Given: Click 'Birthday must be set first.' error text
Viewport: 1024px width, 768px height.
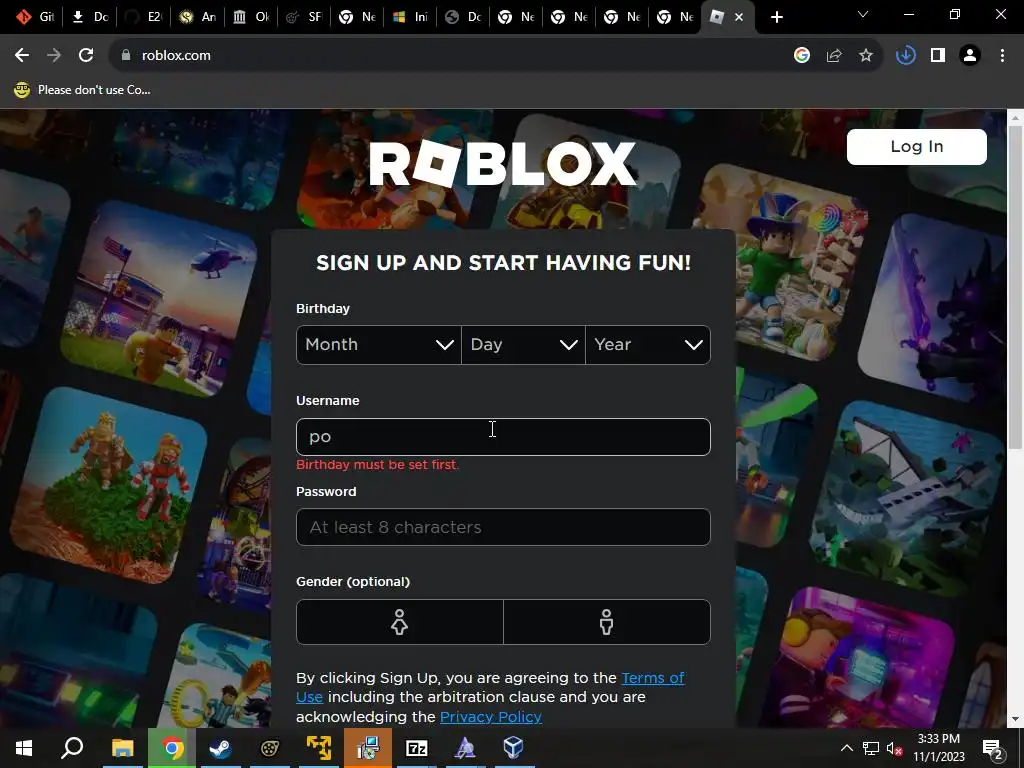Looking at the screenshot, I should (377, 465).
